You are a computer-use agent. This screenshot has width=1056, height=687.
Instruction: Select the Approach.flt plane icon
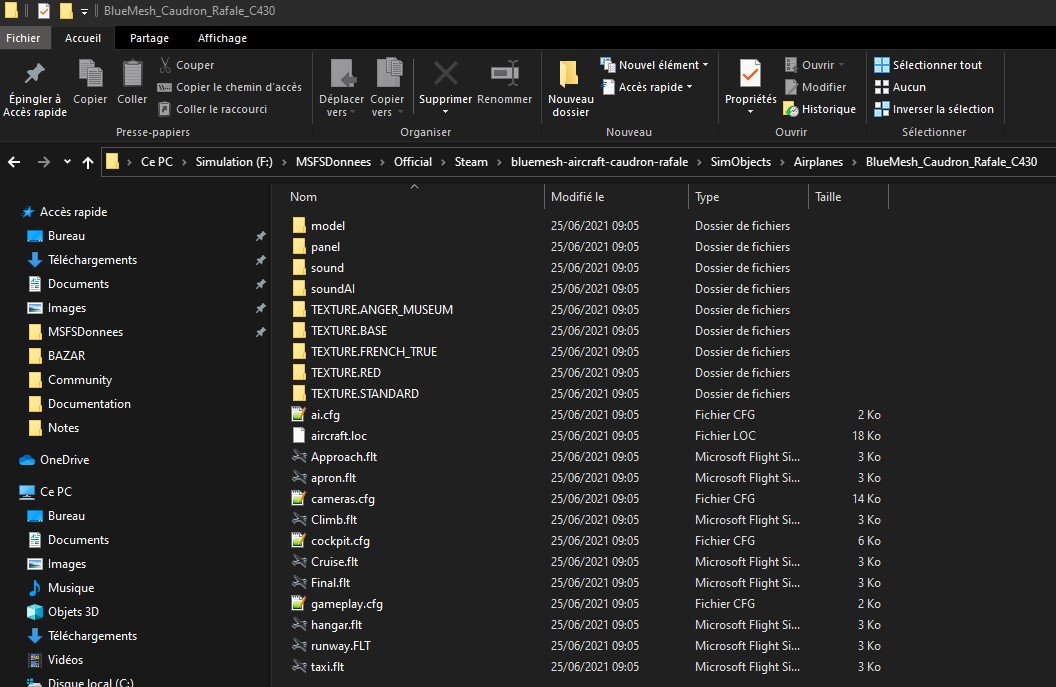click(x=299, y=456)
